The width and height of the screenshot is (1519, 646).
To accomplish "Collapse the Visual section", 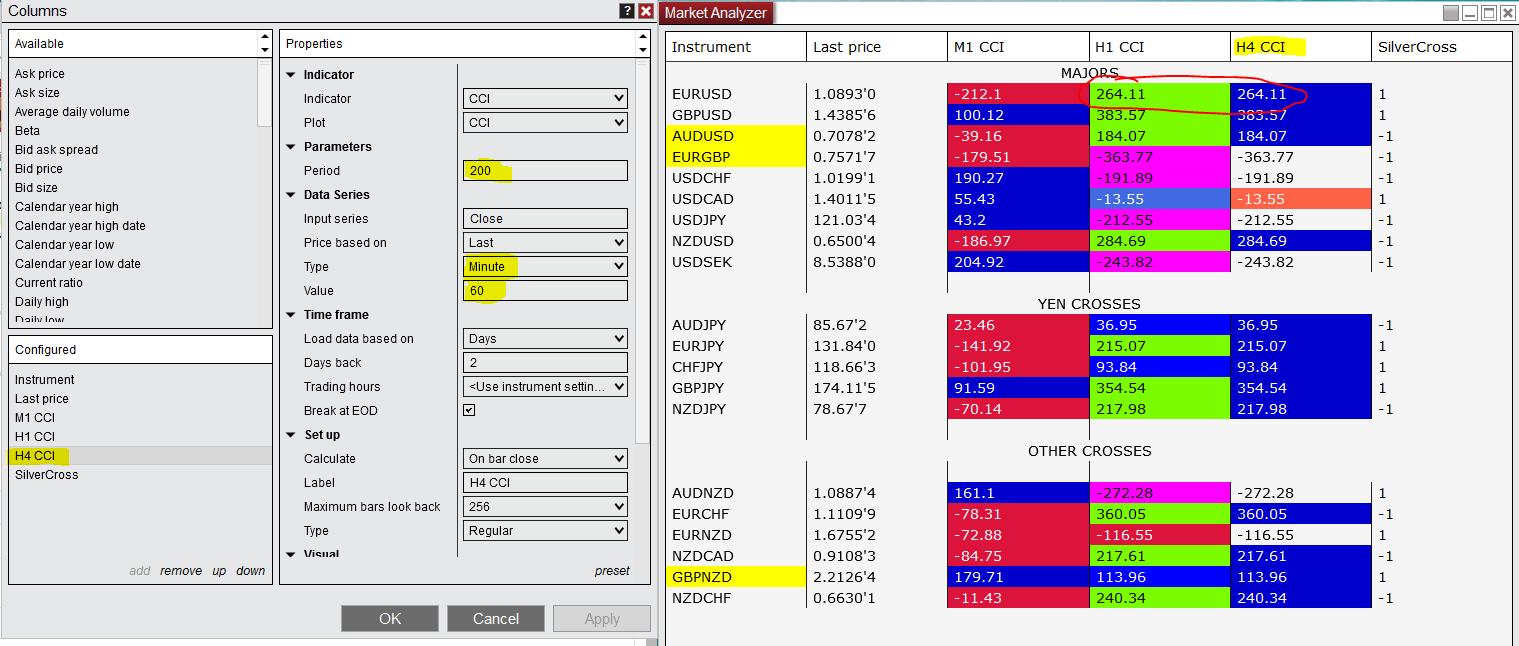I will click(x=291, y=554).
